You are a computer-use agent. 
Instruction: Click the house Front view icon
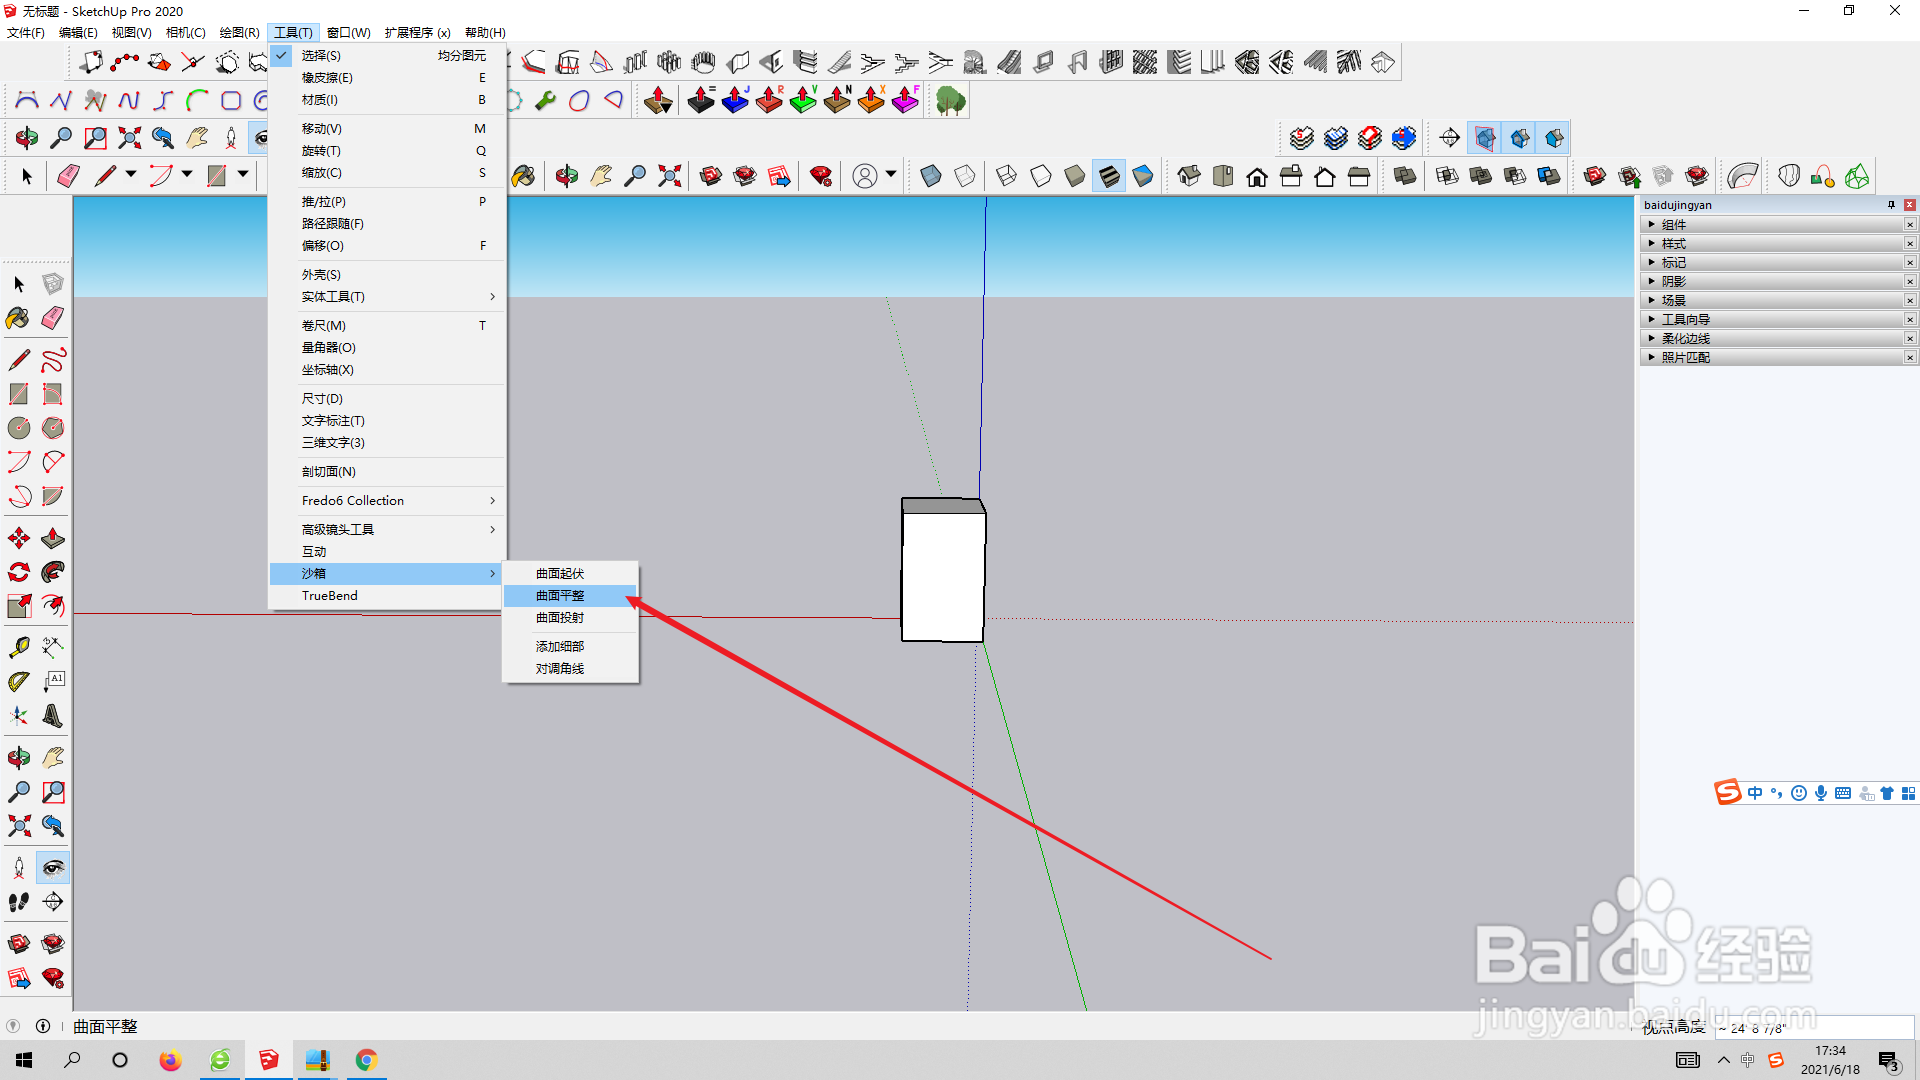[x=1257, y=177]
